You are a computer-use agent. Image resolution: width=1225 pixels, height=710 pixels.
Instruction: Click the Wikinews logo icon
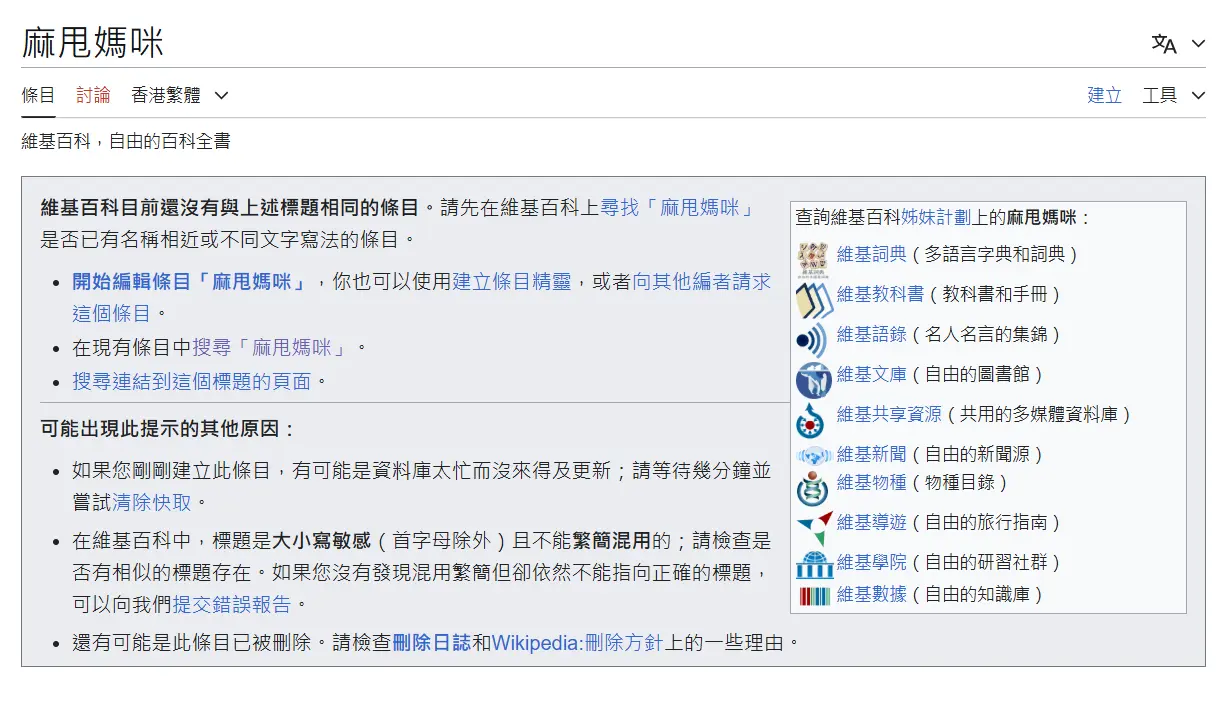[813, 455]
